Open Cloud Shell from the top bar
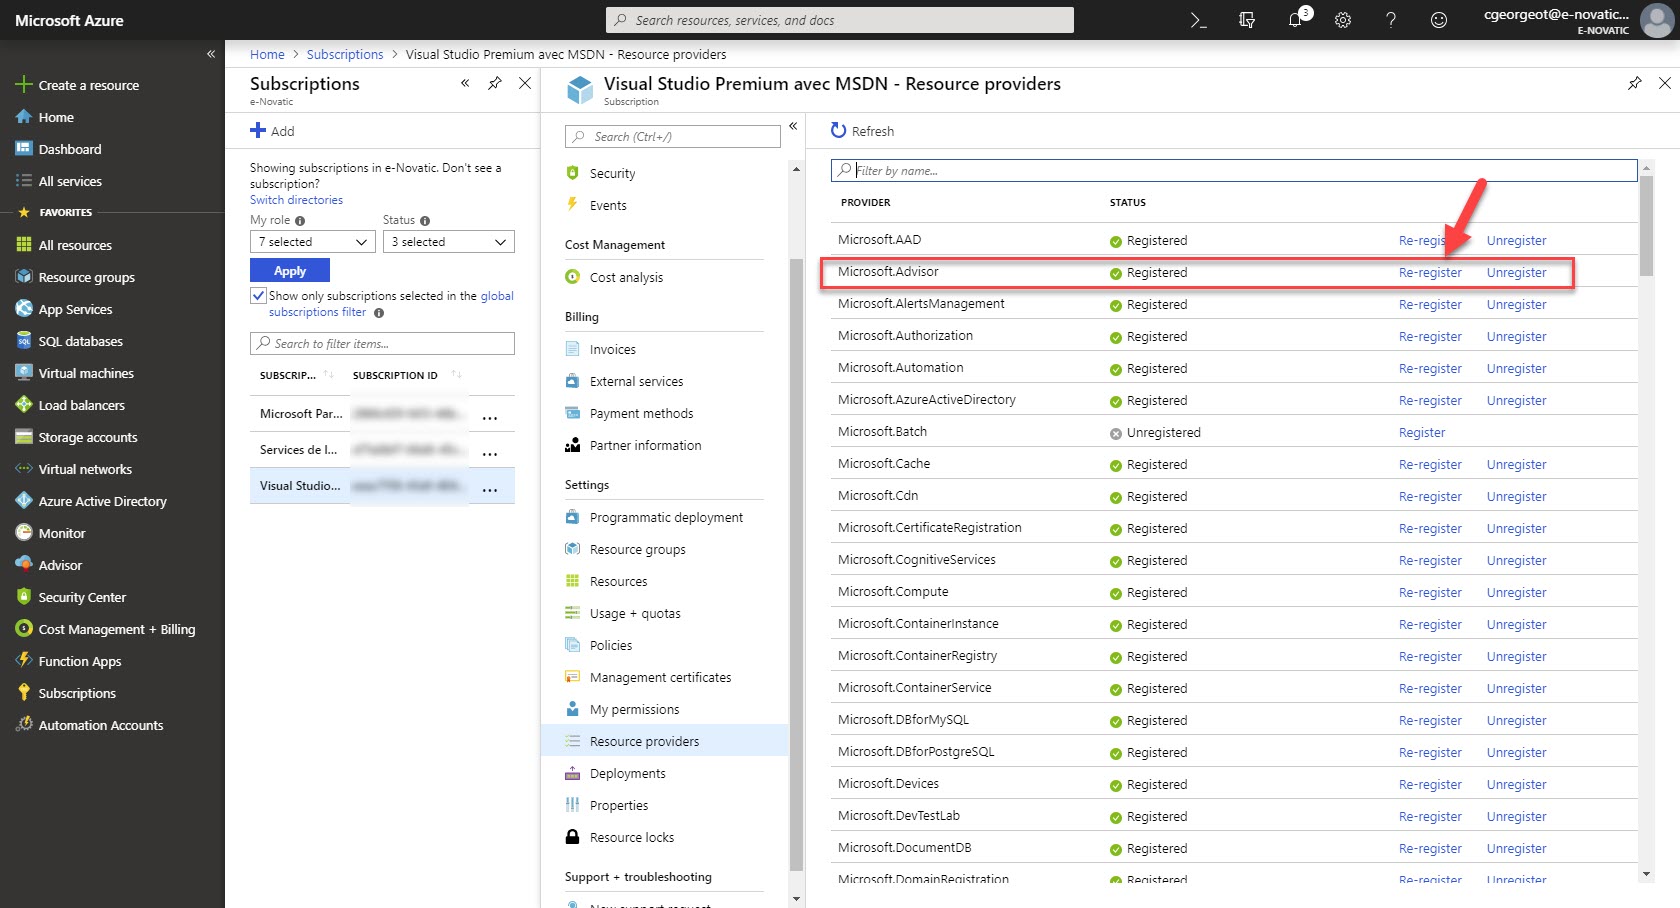This screenshot has width=1680, height=908. [1198, 20]
